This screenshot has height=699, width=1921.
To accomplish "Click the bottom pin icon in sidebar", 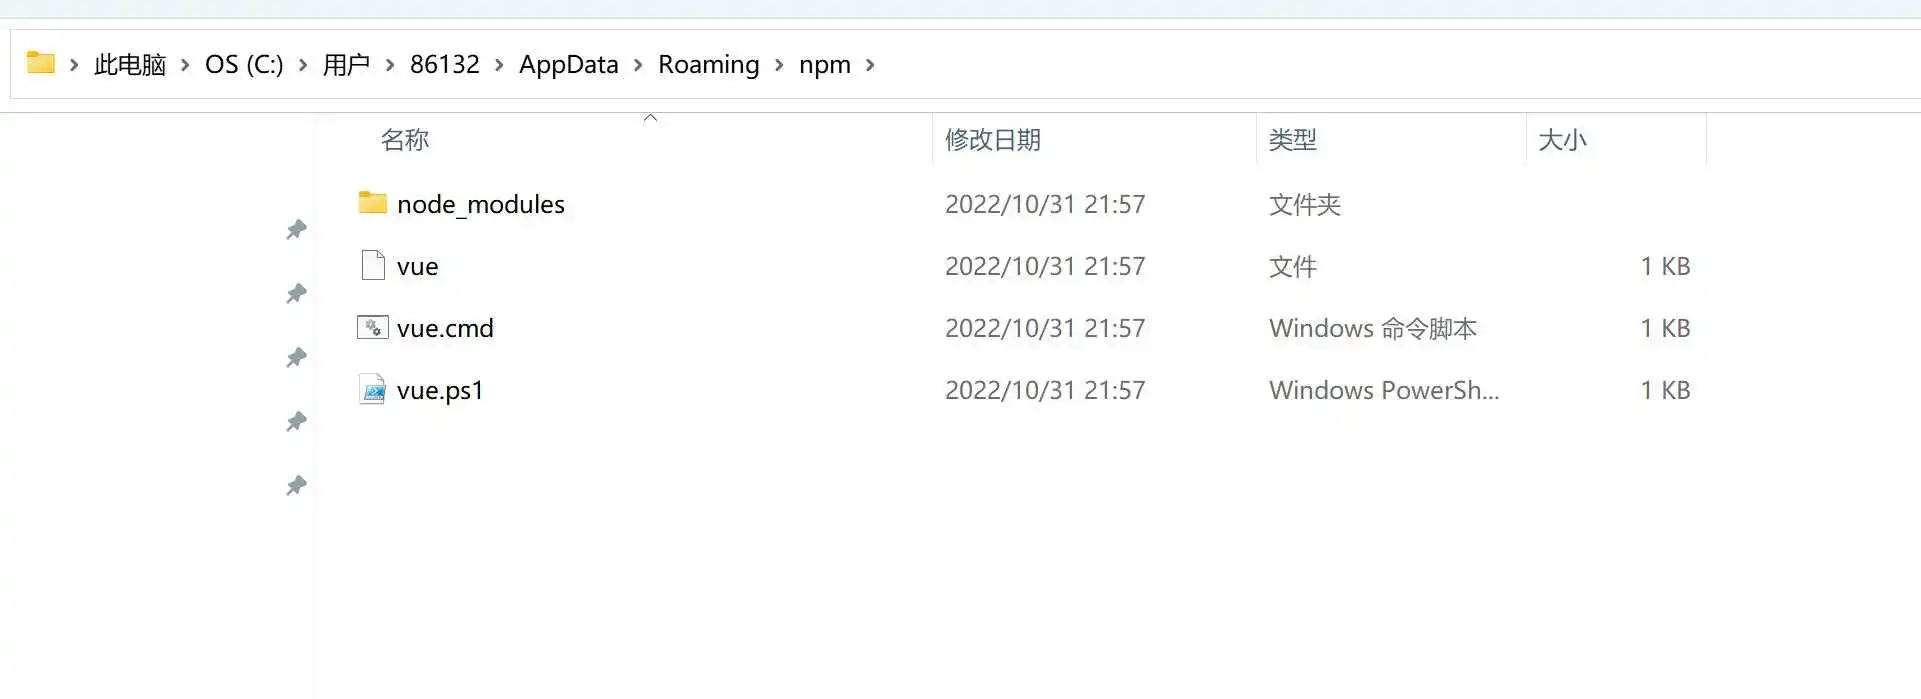I will tap(296, 486).
